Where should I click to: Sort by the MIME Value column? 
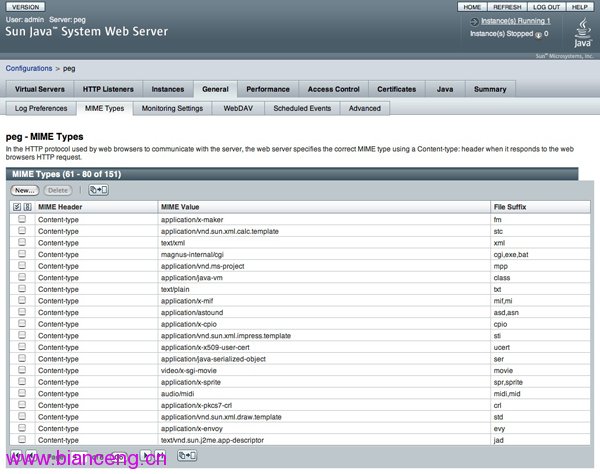180,207
